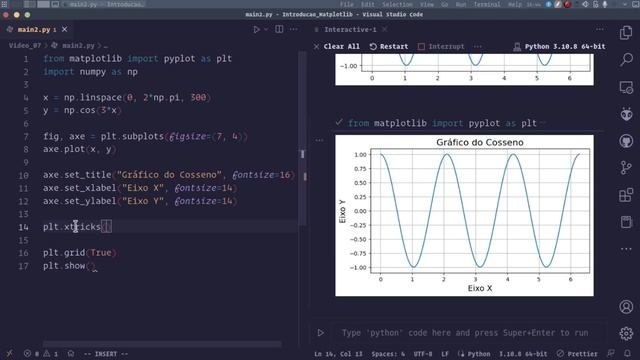Screen dimensions: 640x360
Task: Open the notebook icon in the activity bar
Action: pyautogui.click(x=626, y=222)
